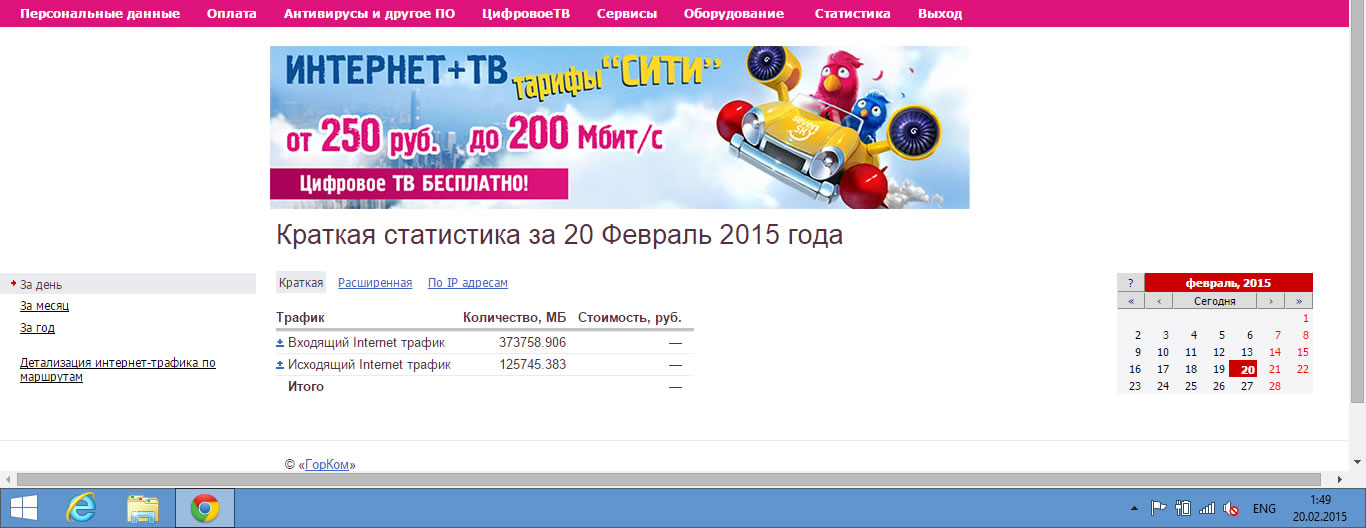Select day 19 in calendar
This screenshot has height=528, width=1366.
pos(1219,369)
